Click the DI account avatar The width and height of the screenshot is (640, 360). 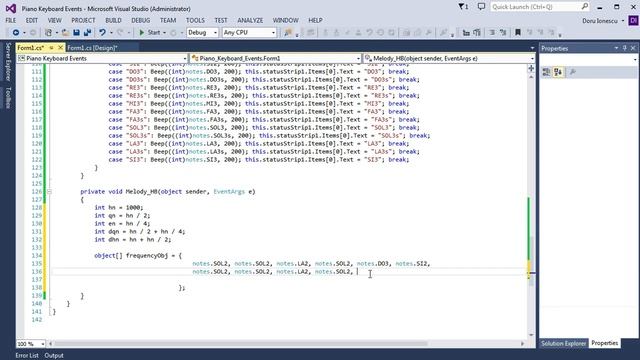point(633,20)
